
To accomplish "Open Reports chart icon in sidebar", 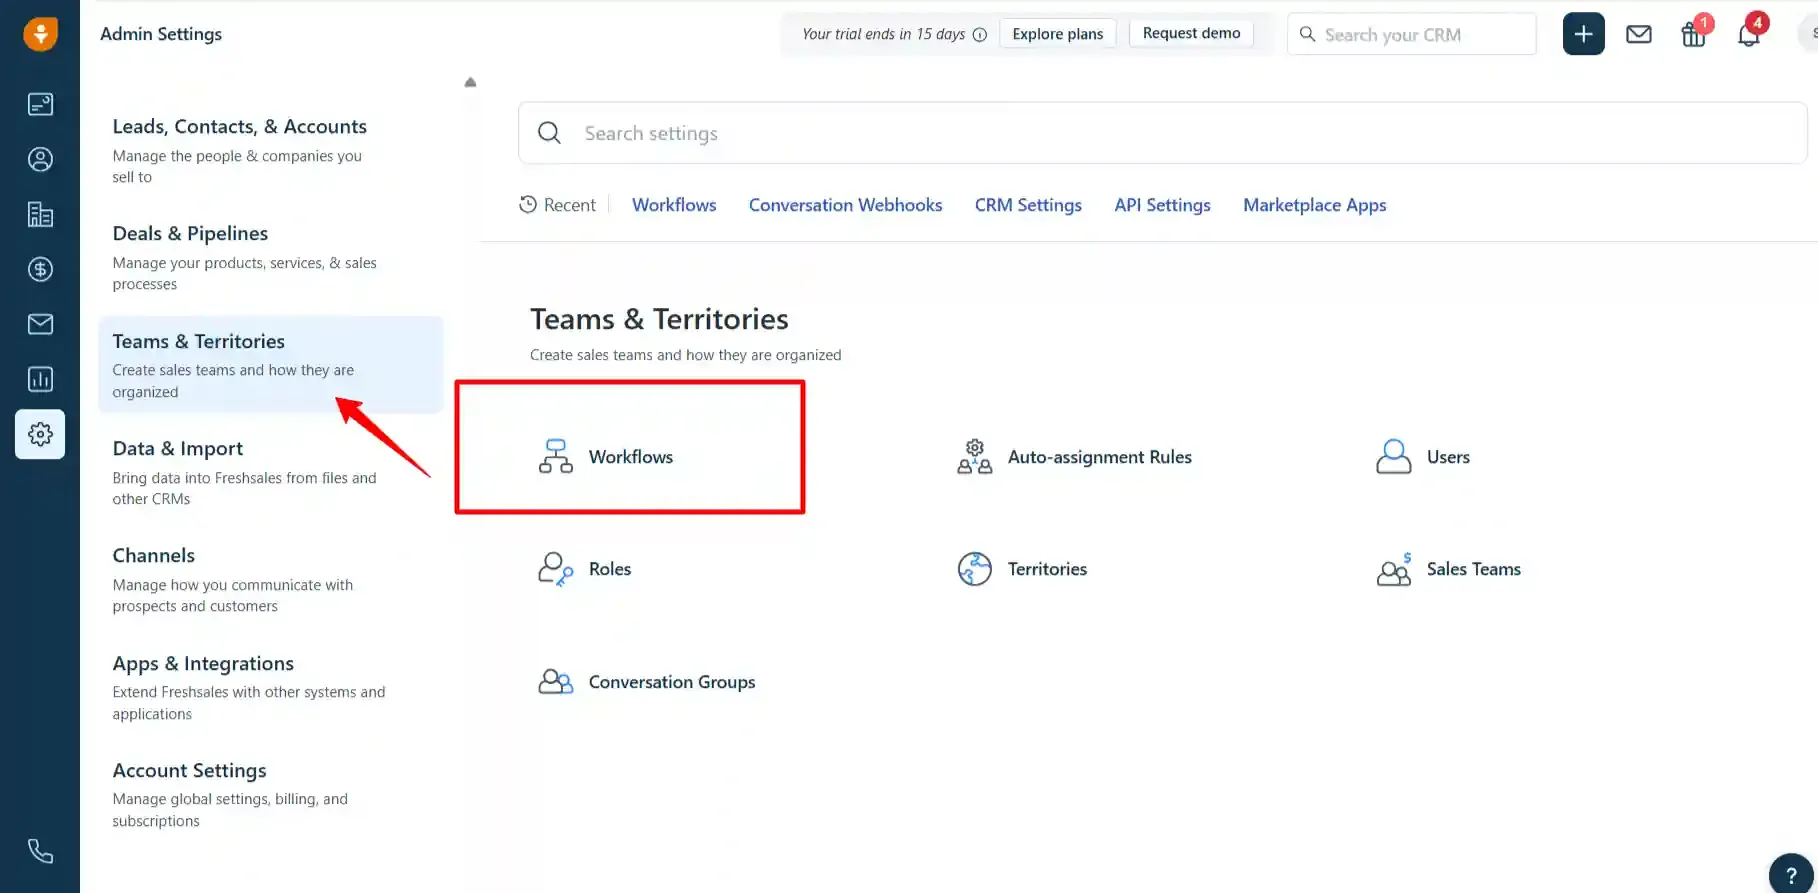I will pos(40,379).
